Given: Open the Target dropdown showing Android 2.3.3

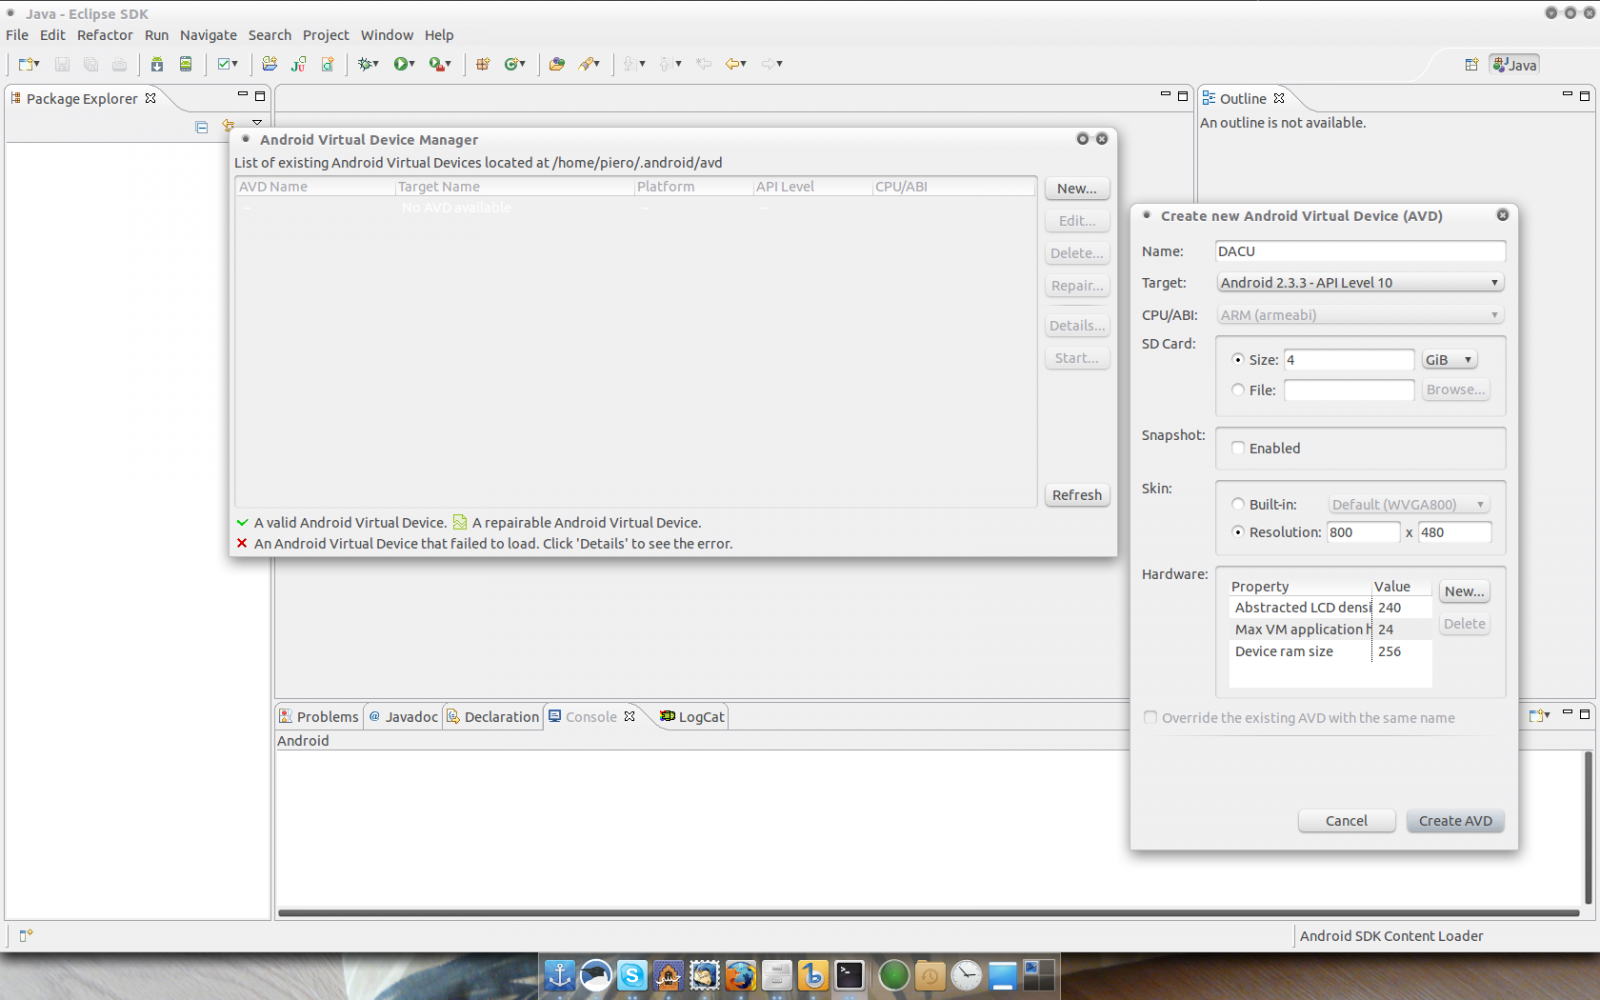Looking at the screenshot, I should pyautogui.click(x=1360, y=283).
